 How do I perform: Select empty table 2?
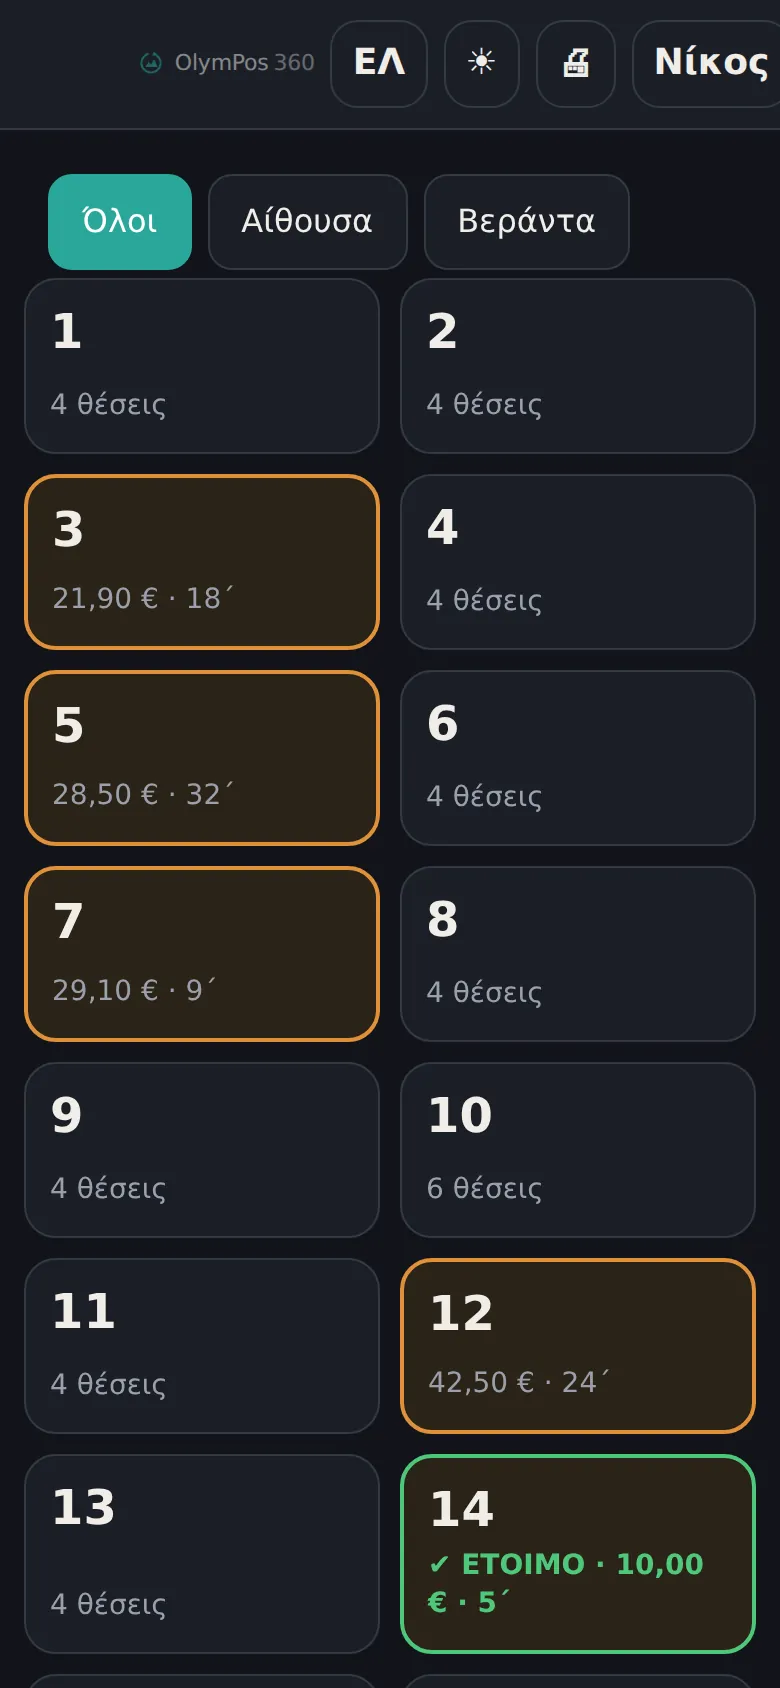(x=578, y=366)
